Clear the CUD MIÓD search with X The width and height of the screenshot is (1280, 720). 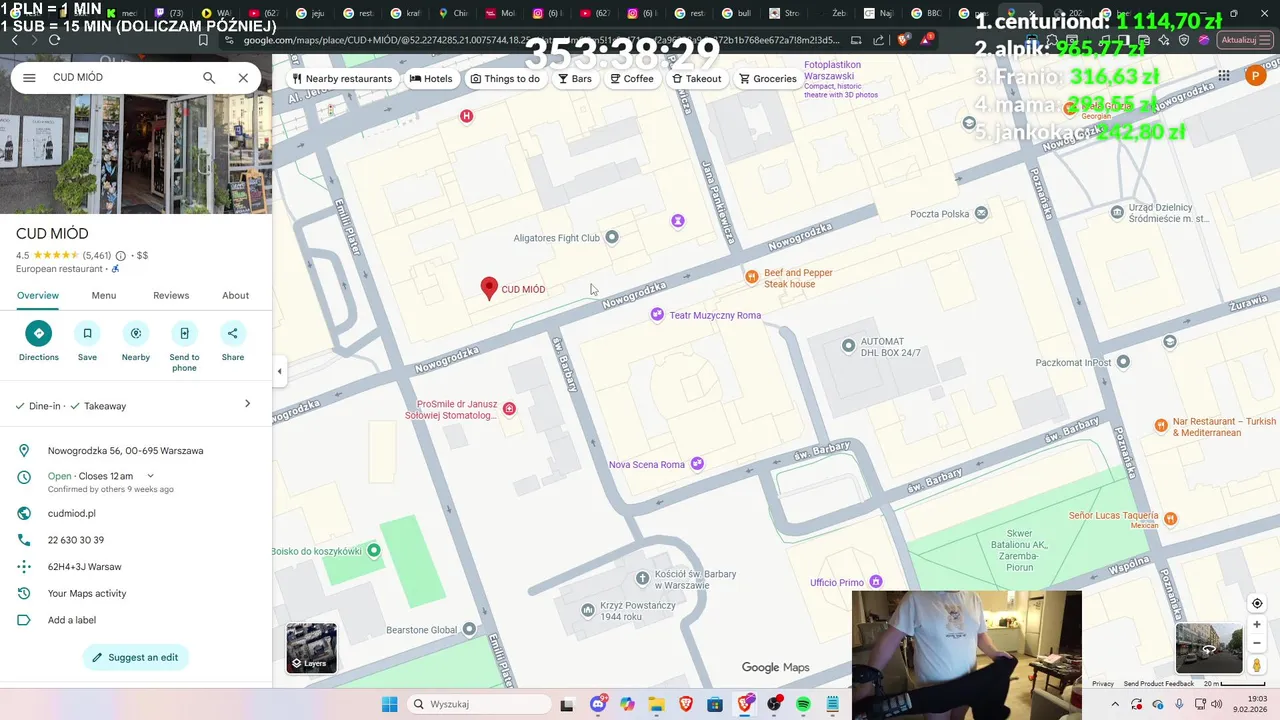pyautogui.click(x=243, y=77)
